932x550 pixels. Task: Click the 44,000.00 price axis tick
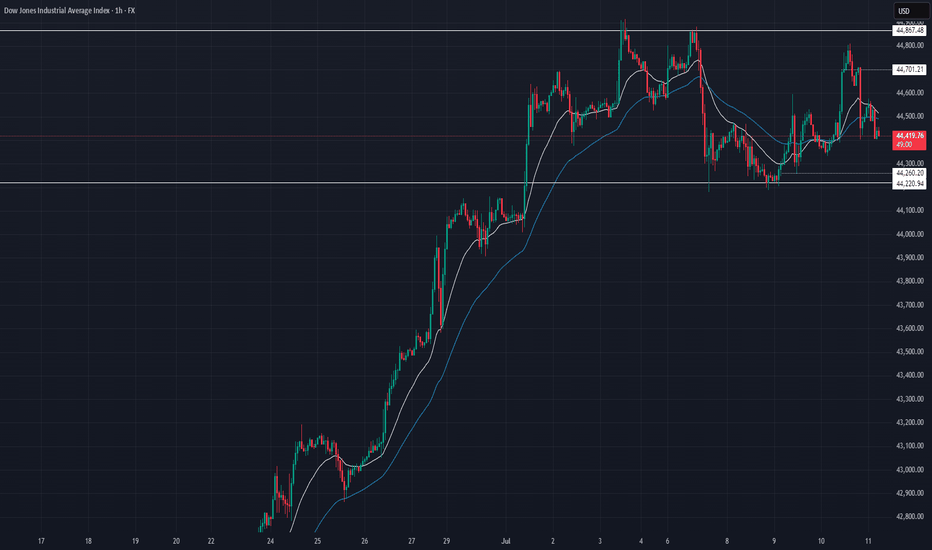pos(909,234)
